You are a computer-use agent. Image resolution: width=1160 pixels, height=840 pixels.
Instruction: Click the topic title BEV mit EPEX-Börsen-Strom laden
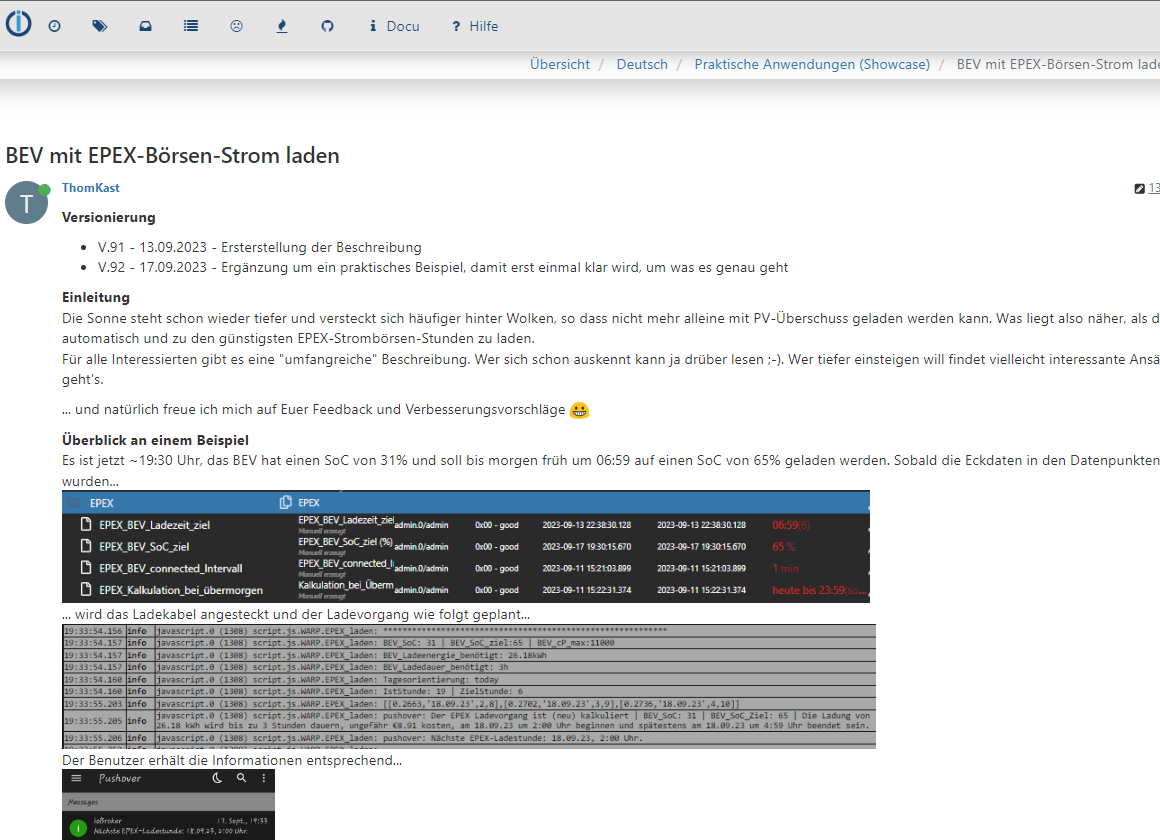tap(172, 155)
